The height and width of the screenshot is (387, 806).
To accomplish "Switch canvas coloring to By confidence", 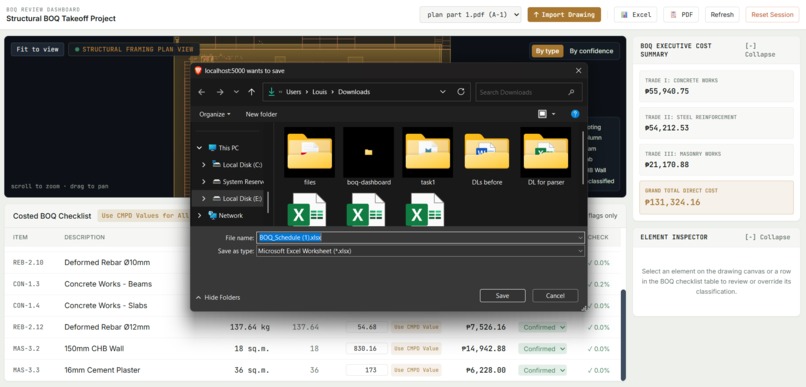I will (591, 51).
